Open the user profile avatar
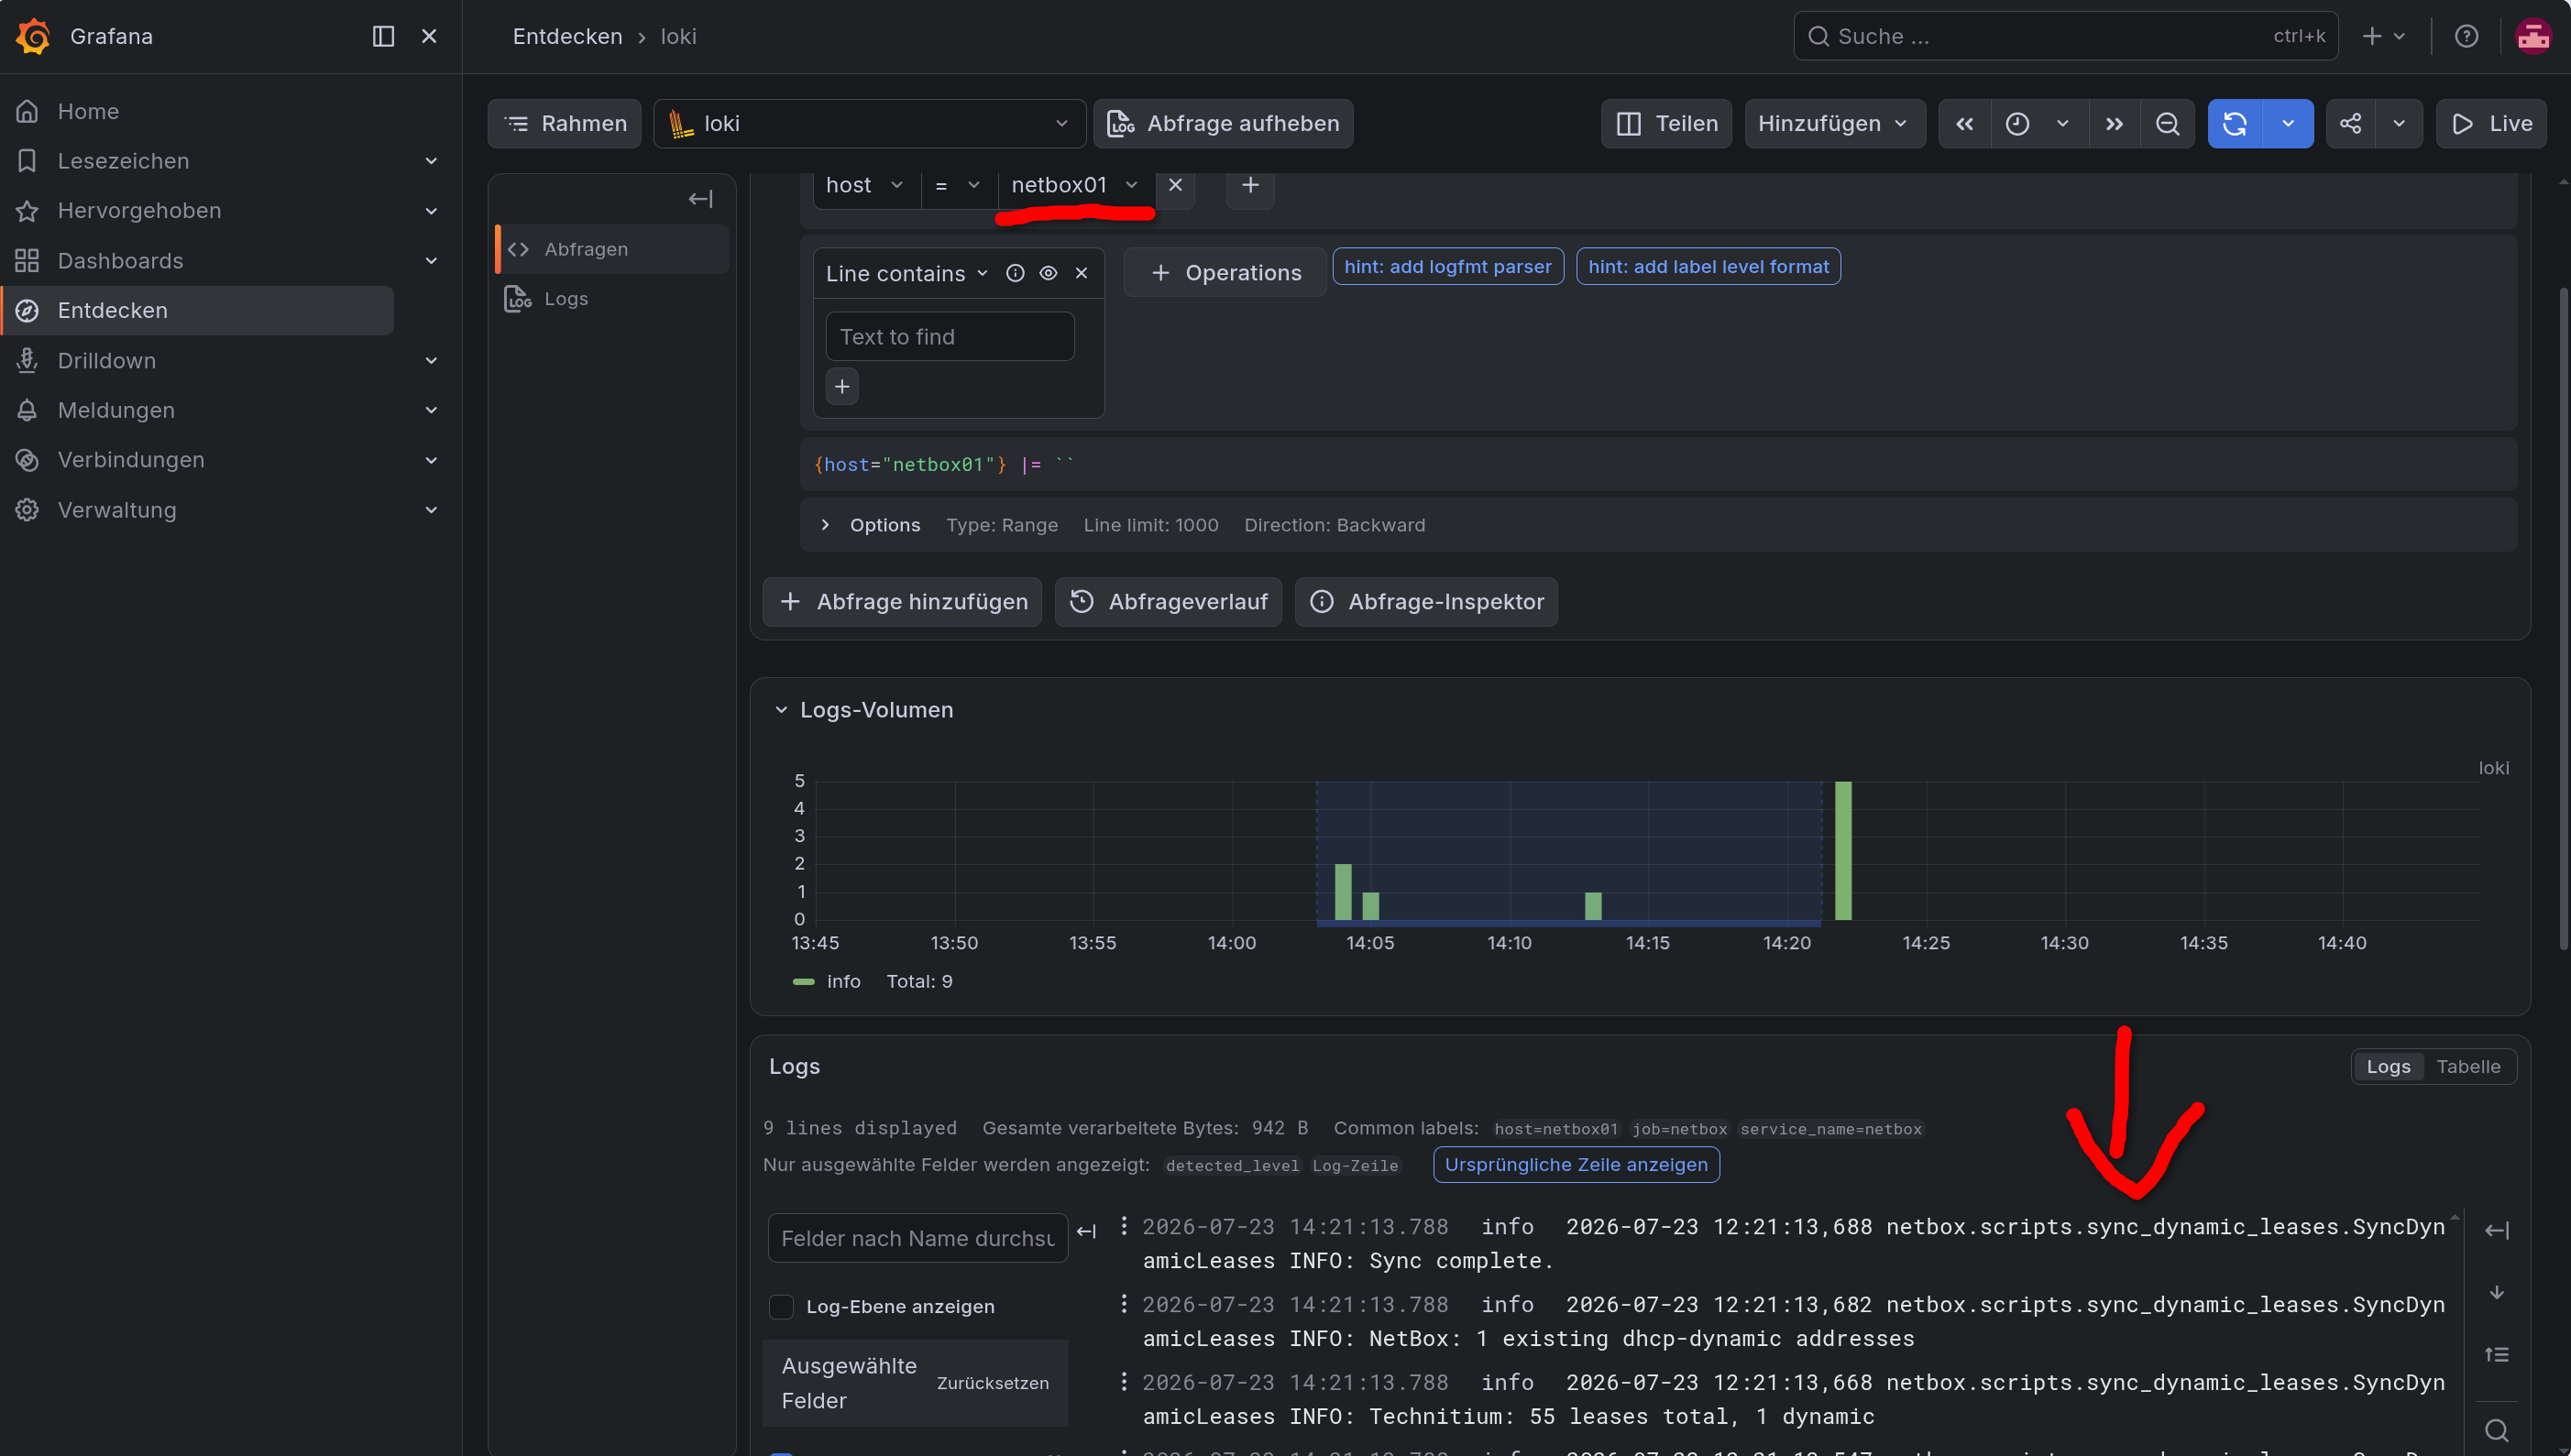 pos(2533,36)
